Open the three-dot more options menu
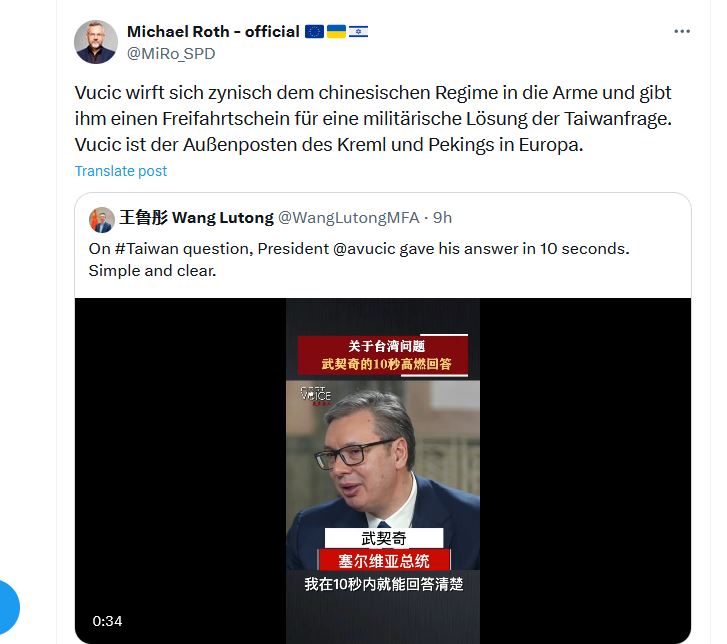Image resolution: width=727 pixels, height=644 pixels. (682, 31)
